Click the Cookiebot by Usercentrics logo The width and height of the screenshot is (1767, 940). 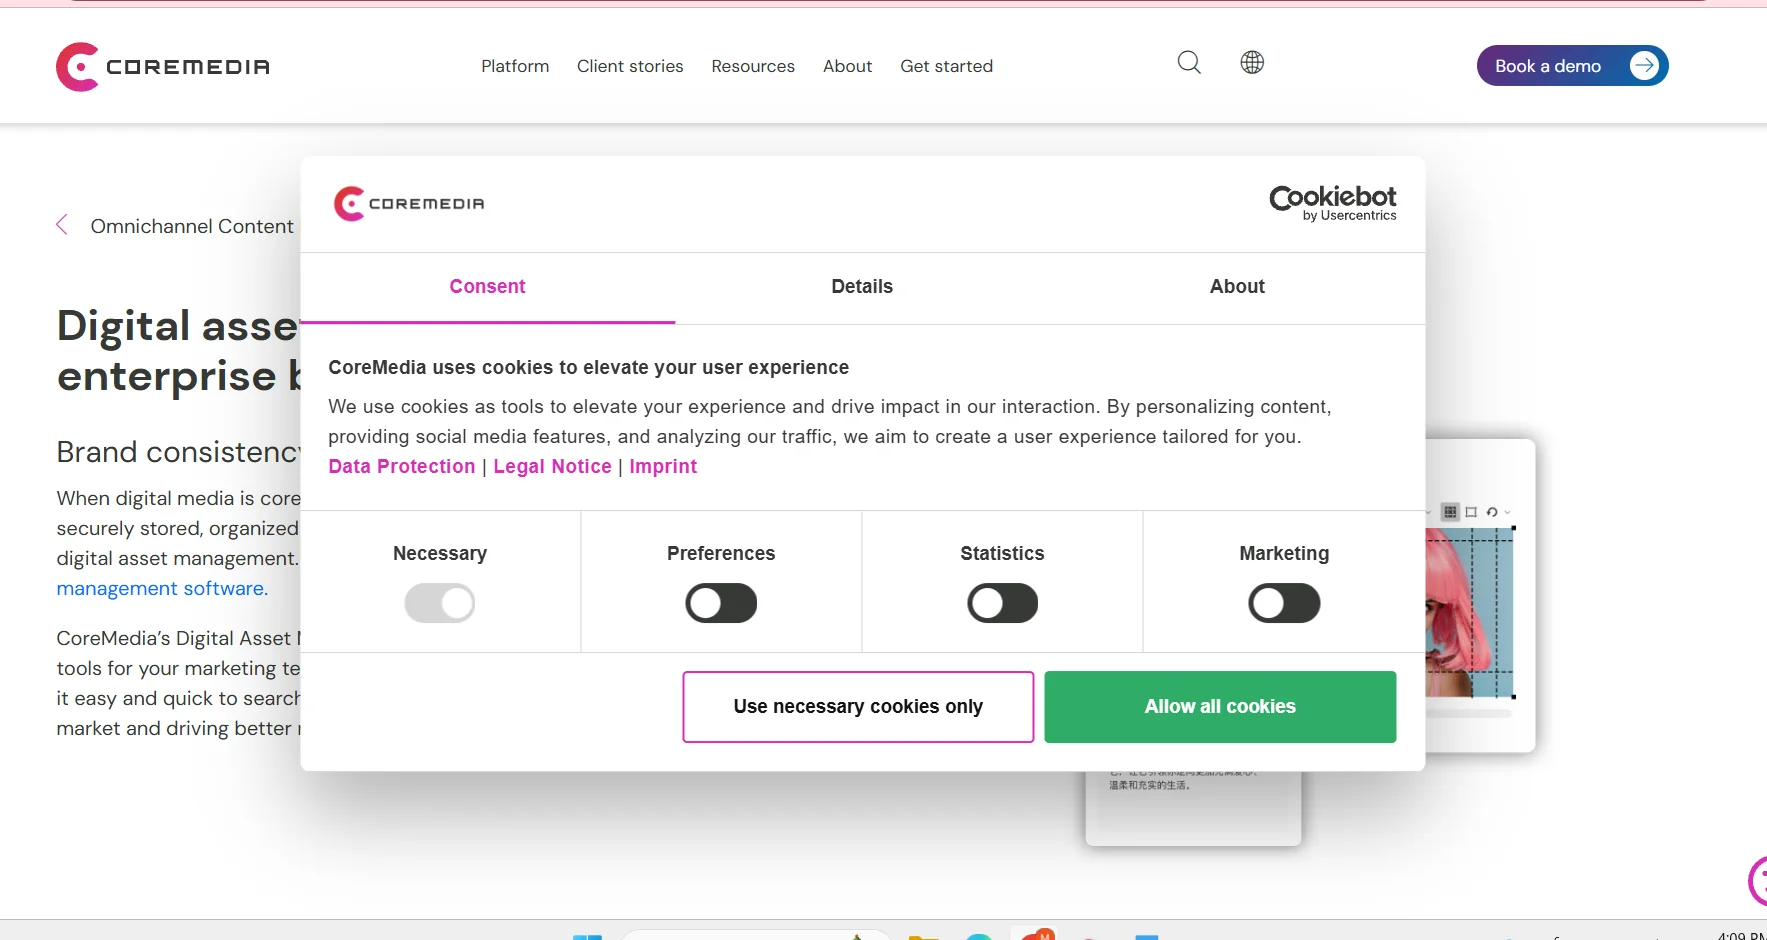1332,203
